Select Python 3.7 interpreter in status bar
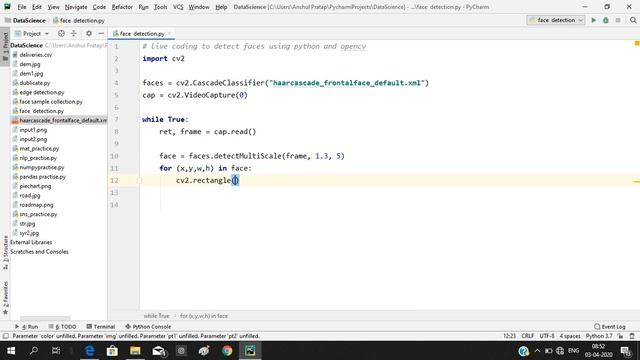 coord(599,336)
